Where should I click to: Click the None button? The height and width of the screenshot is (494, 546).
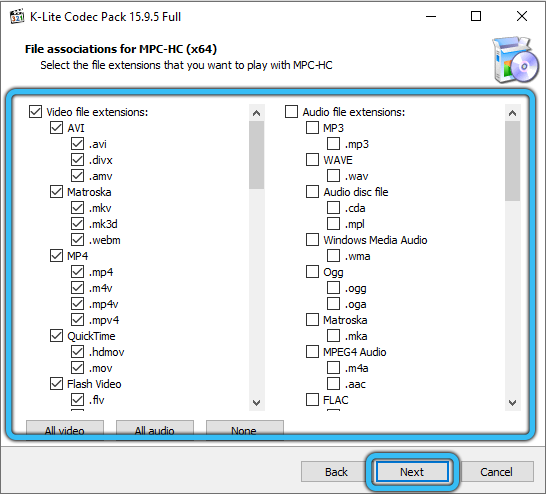pos(245,430)
